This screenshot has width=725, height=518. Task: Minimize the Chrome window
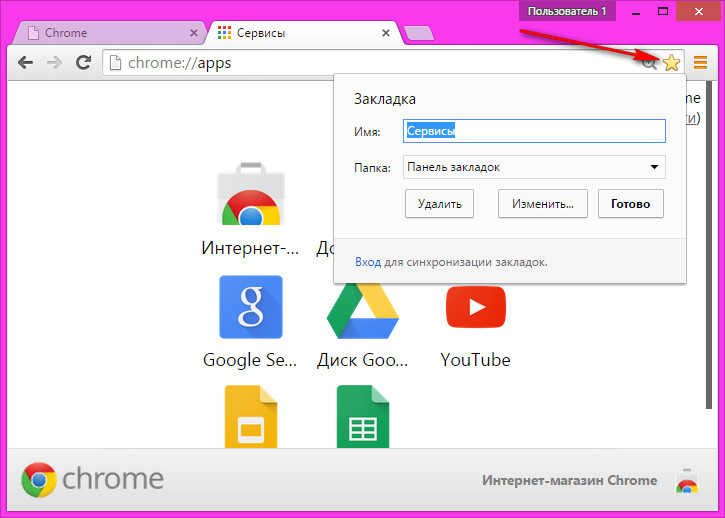[636, 12]
